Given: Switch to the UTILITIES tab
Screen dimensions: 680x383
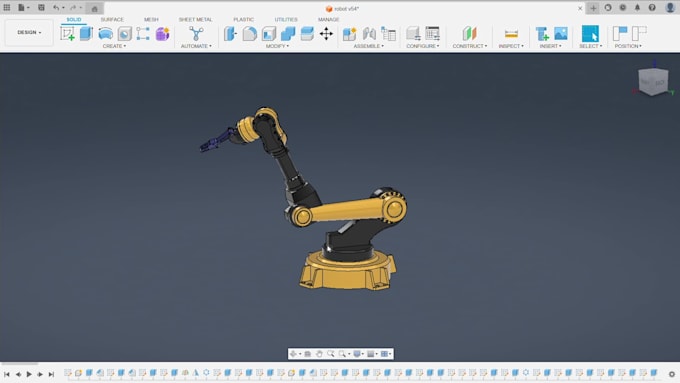Looking at the screenshot, I should 286,20.
